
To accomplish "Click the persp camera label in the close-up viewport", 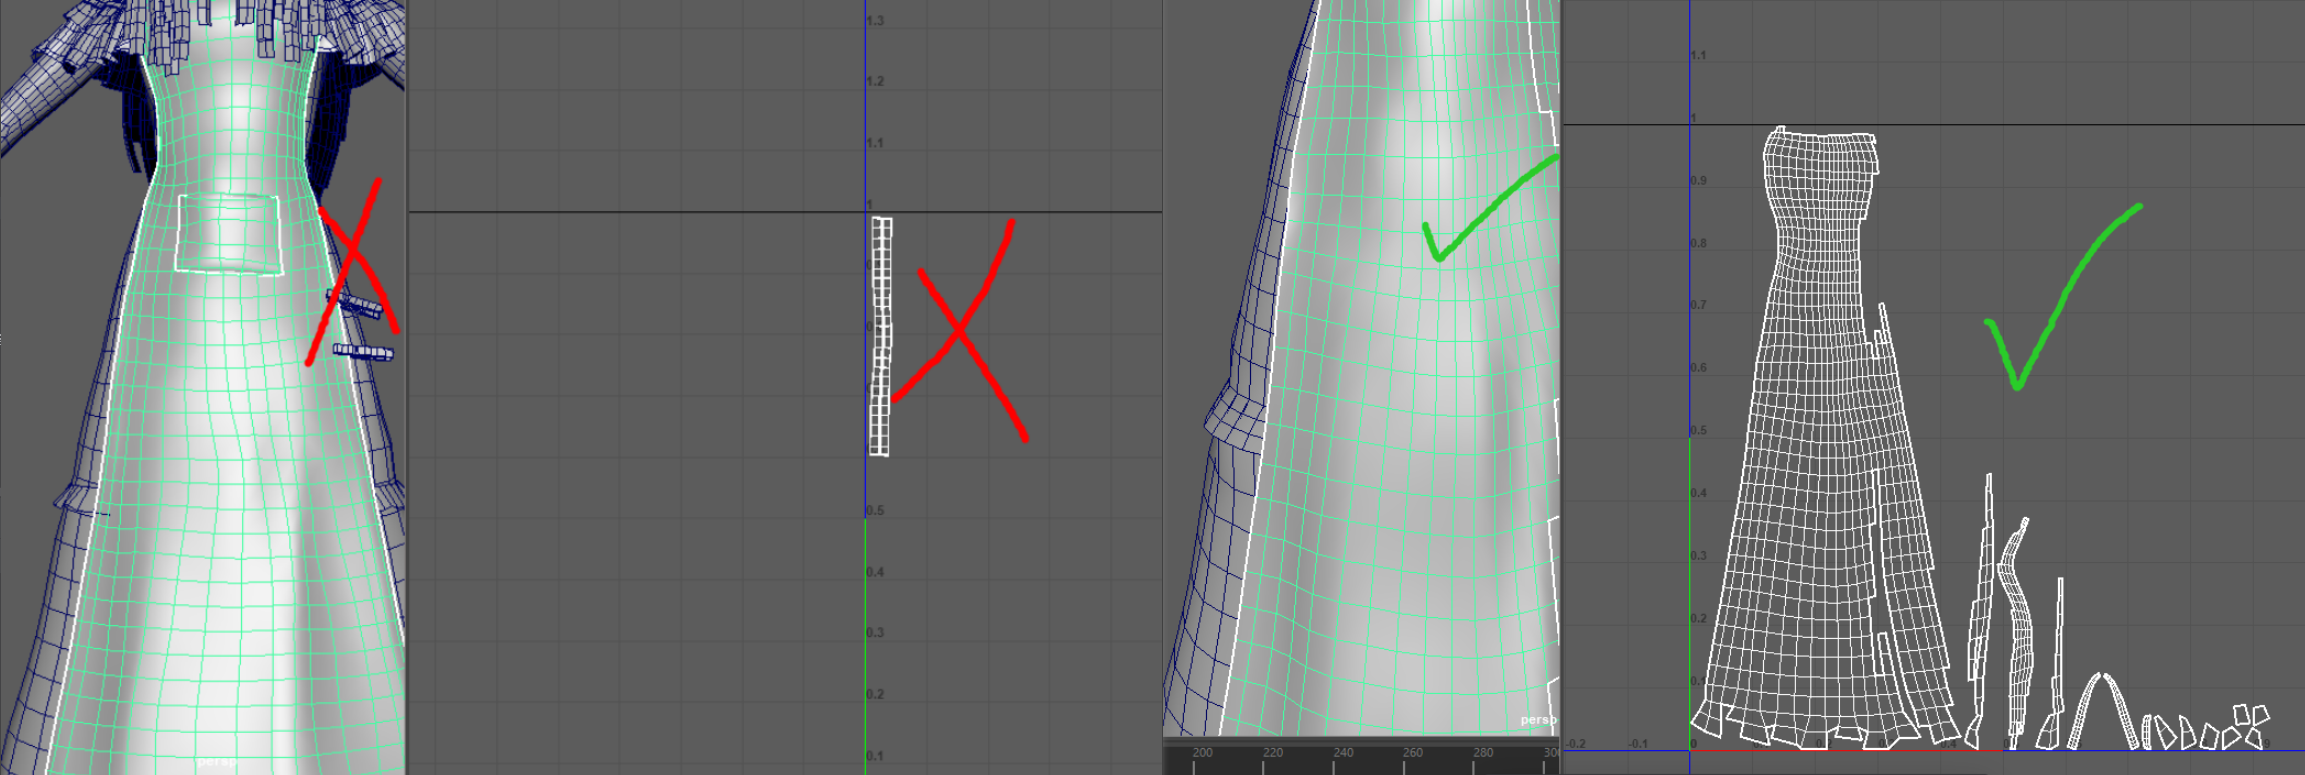I will click(x=1538, y=720).
